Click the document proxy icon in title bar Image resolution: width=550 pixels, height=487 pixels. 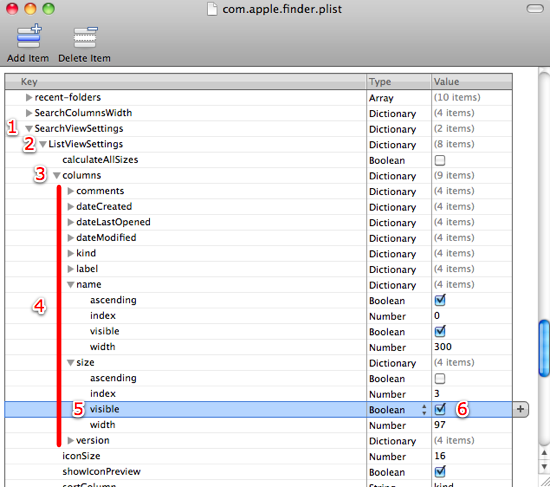pos(212,9)
